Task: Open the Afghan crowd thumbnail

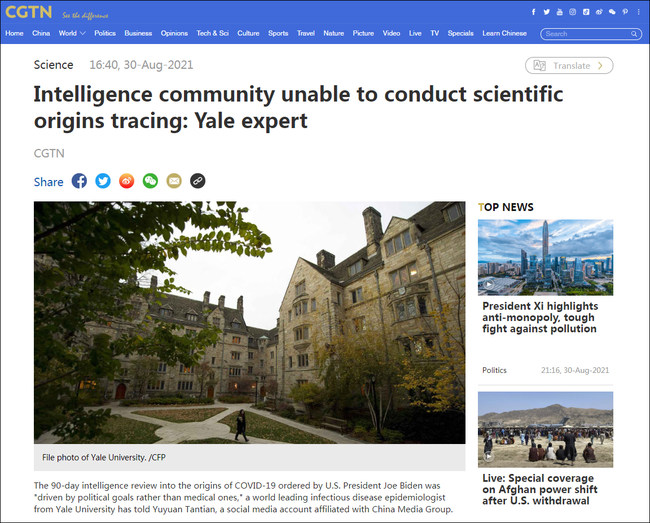Action: (546, 430)
